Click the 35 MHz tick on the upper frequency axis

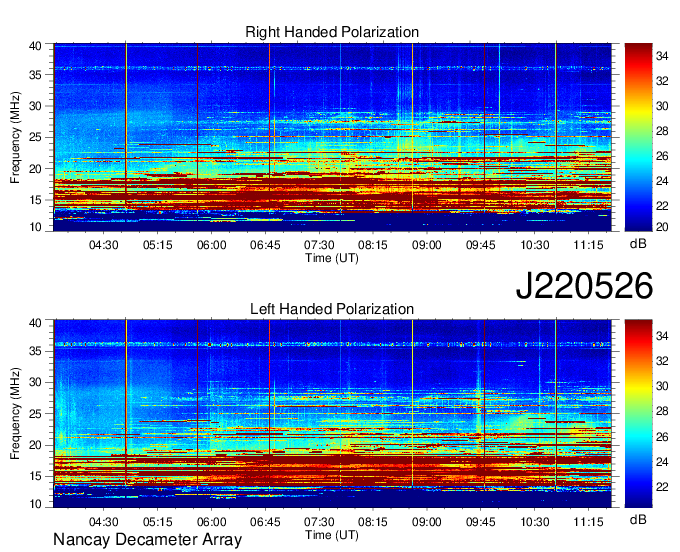[36, 75]
